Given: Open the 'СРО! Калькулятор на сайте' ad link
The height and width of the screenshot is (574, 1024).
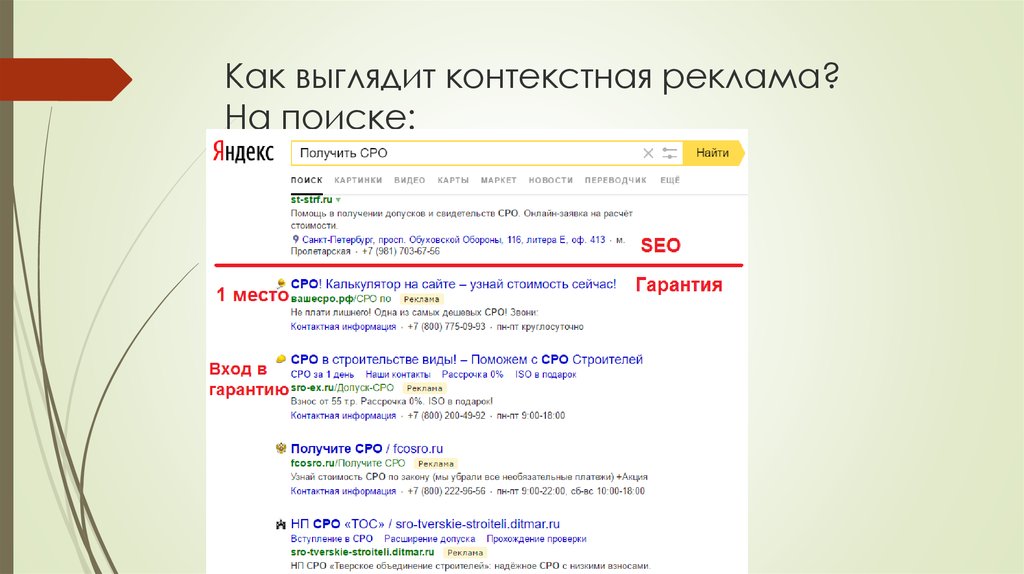Looking at the screenshot, I should (x=453, y=284).
